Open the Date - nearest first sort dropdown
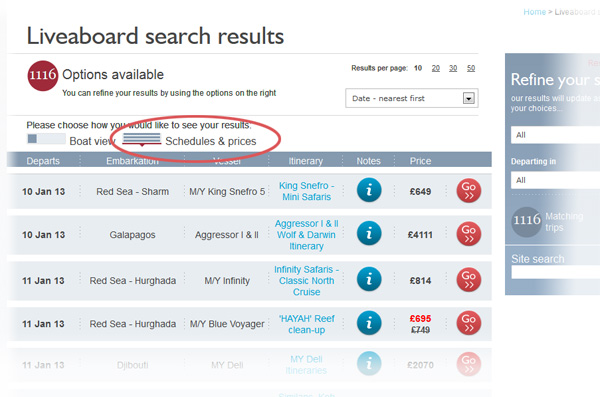Screen dimensions: 600x397 click(x=412, y=98)
